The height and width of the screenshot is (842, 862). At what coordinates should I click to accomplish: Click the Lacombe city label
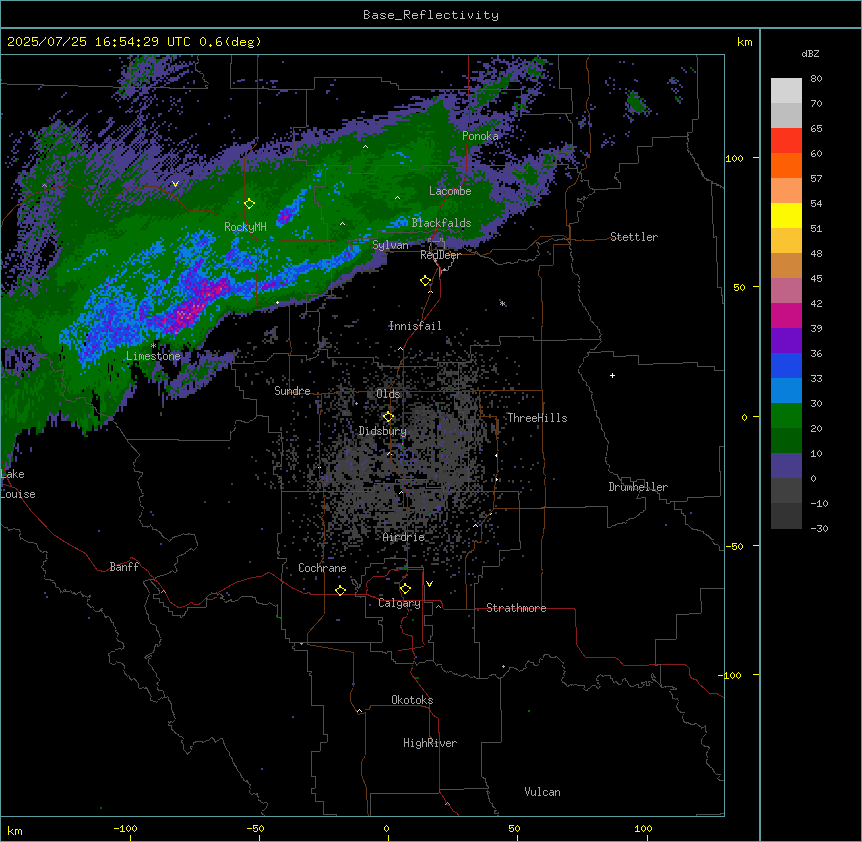[x=450, y=191]
